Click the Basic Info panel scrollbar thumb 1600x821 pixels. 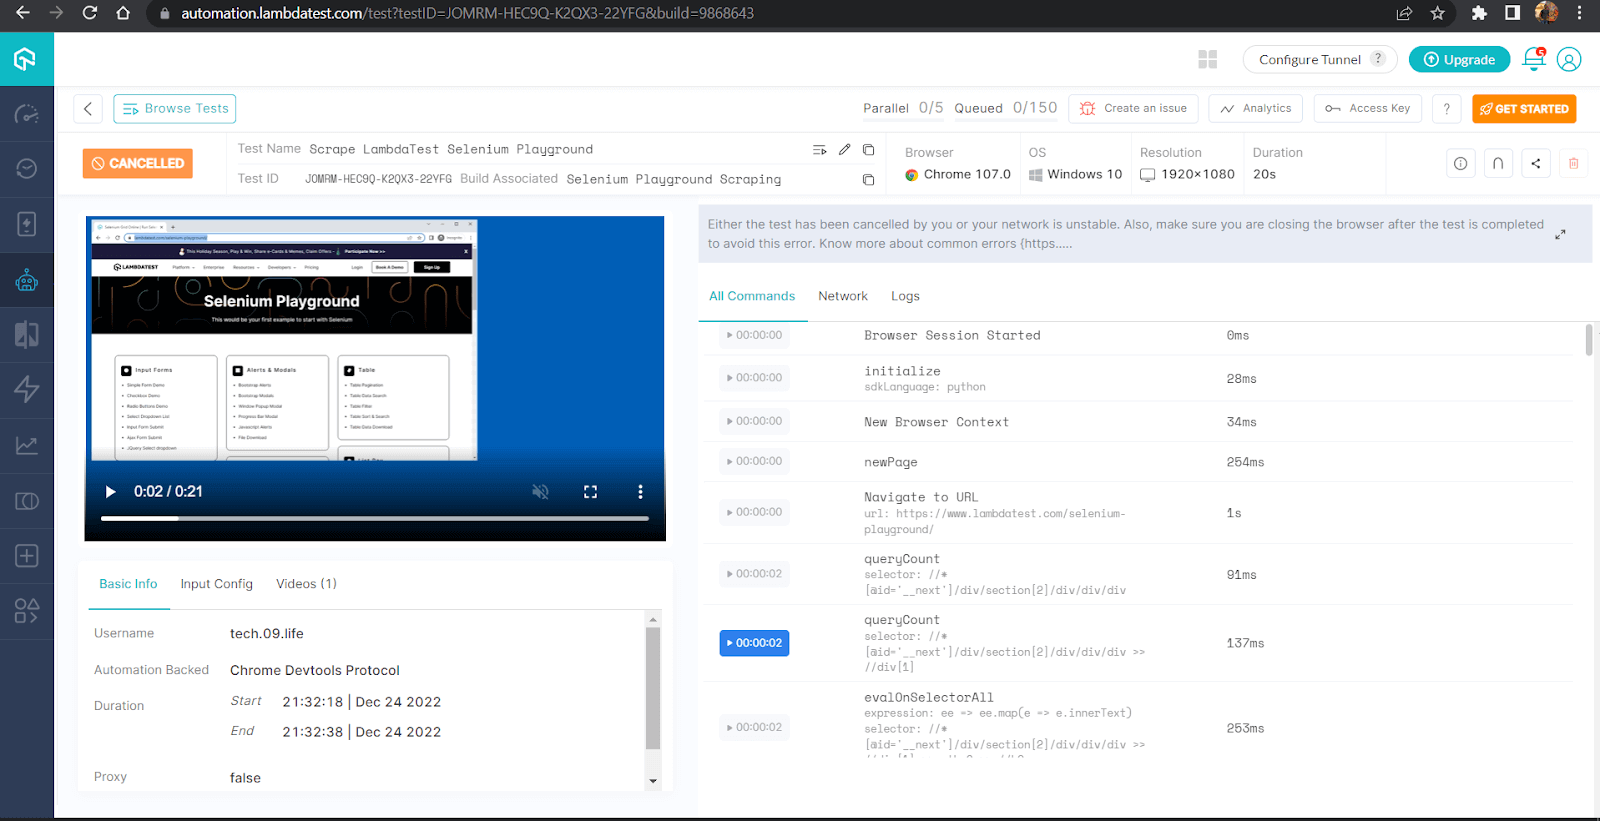coord(653,688)
